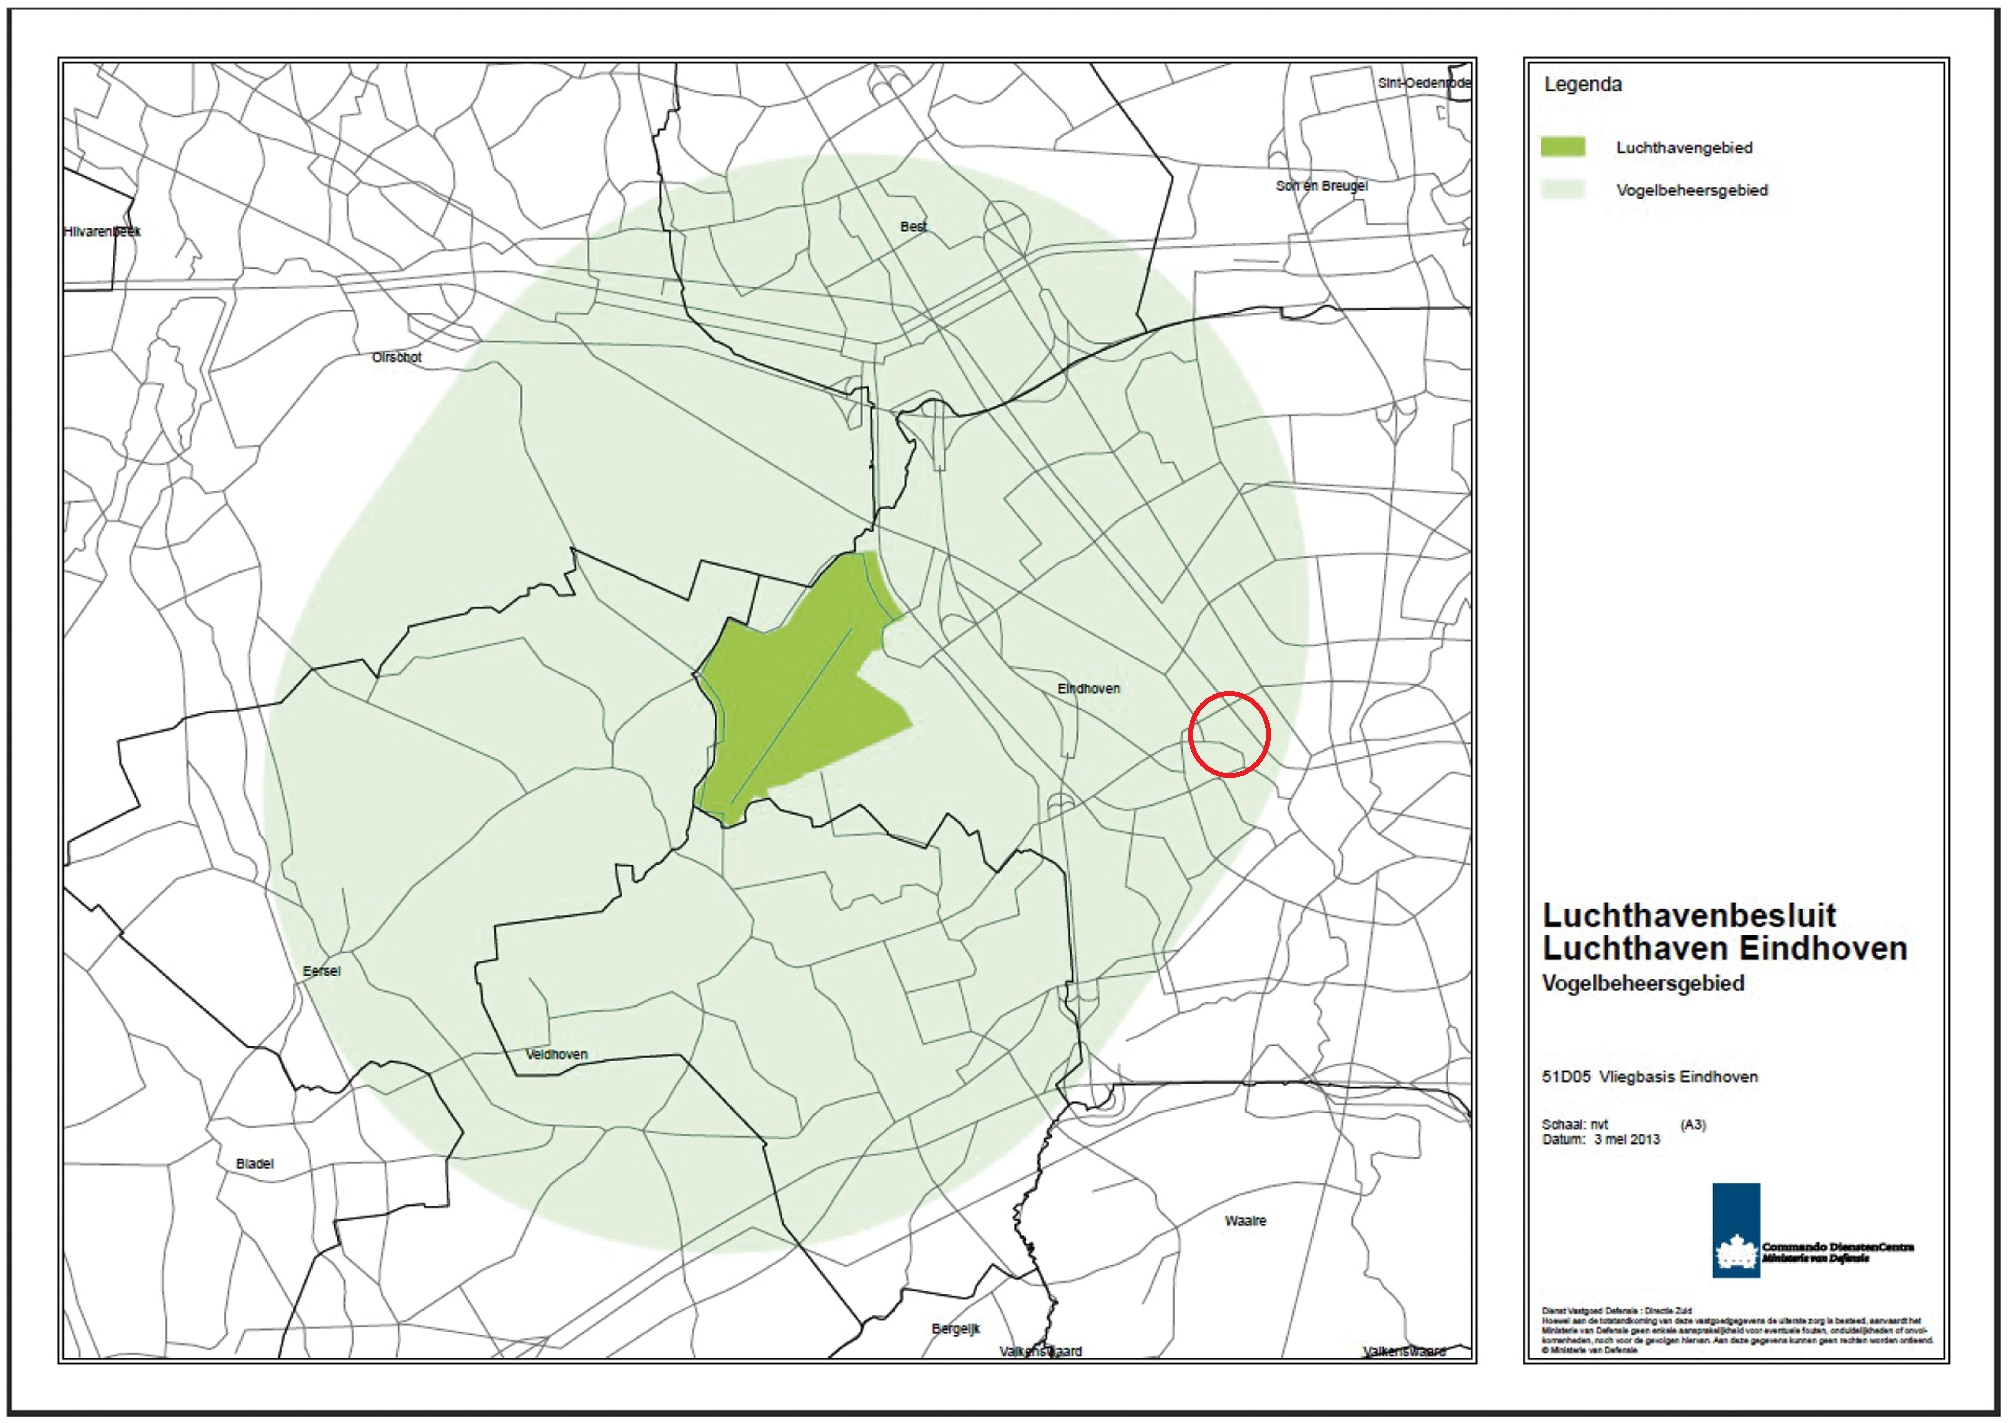Screen dimensions: 2008x1423
Task: Click the Son en Breugel label
Action: click(x=1321, y=186)
